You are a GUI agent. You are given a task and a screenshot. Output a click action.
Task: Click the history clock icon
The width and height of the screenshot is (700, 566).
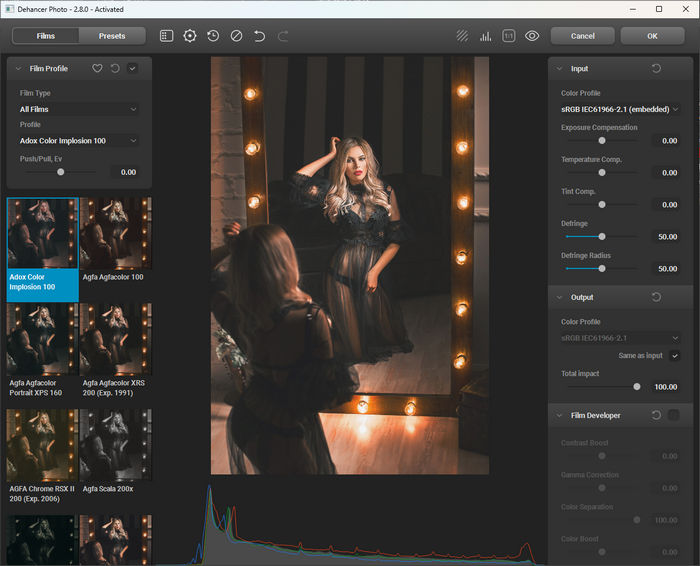(213, 36)
